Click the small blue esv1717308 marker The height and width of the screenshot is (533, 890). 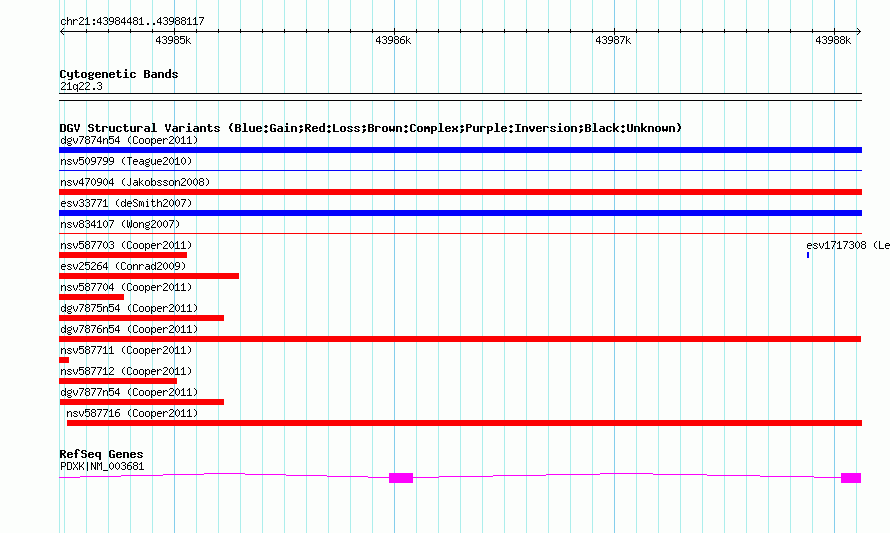(x=808, y=255)
